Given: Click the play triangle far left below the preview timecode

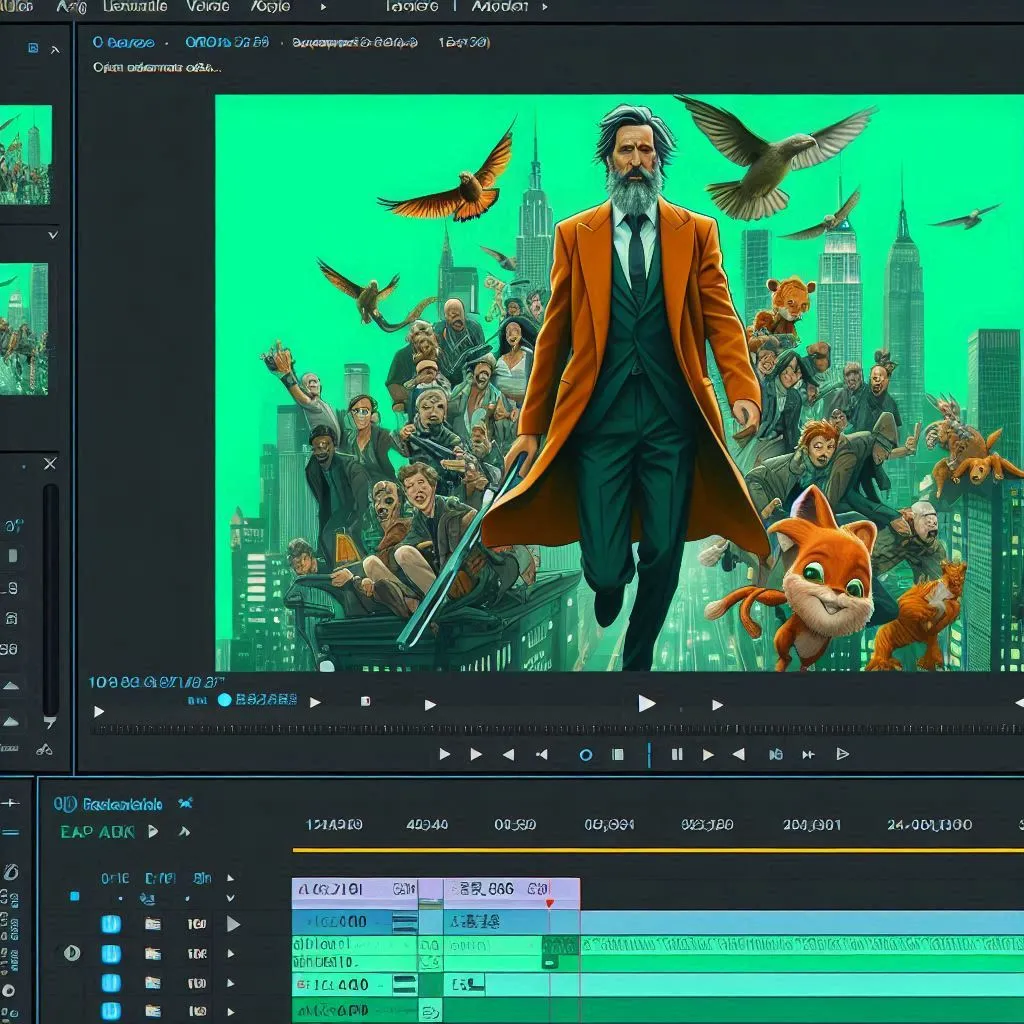Looking at the screenshot, I should click(99, 711).
